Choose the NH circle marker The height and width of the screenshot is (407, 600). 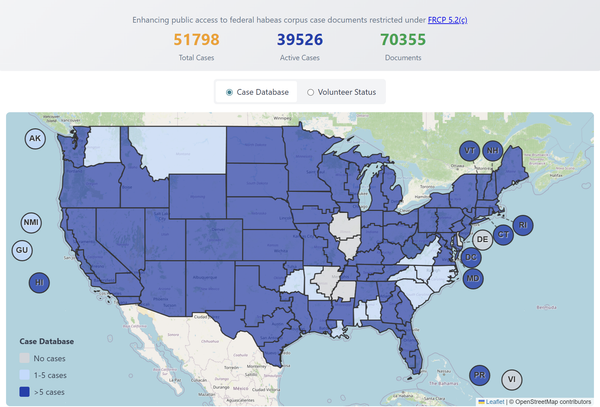coord(492,151)
